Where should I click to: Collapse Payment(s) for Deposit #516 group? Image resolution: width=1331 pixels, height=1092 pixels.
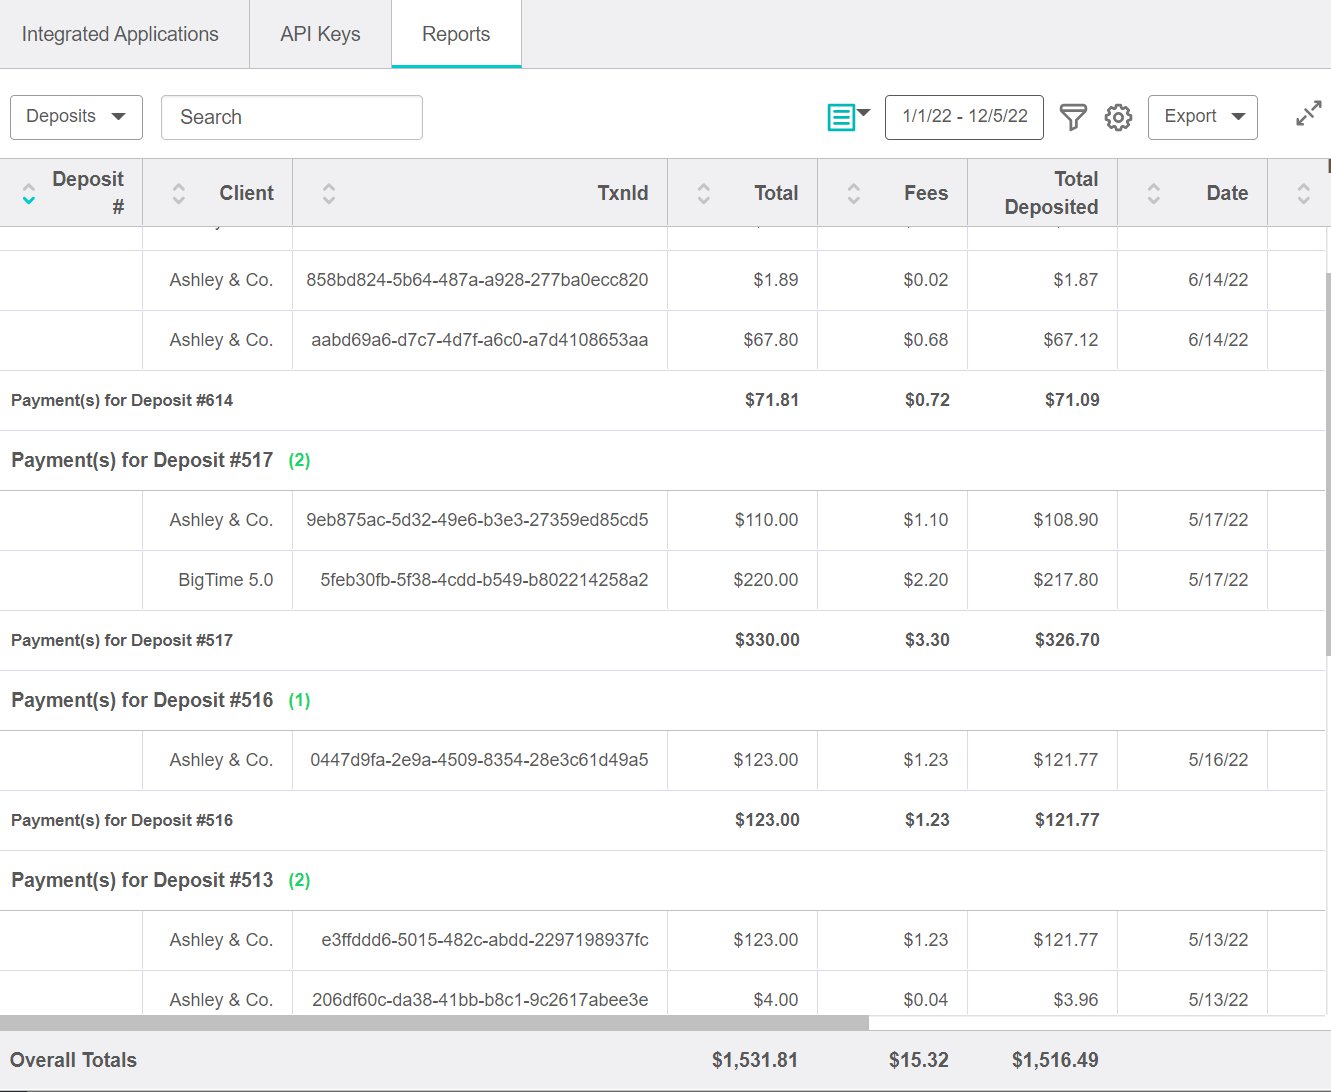click(142, 700)
